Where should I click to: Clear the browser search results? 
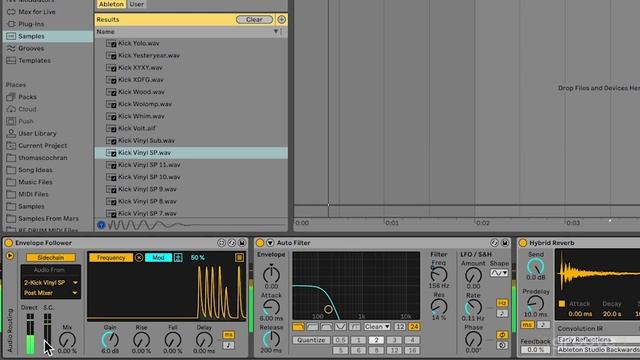[x=254, y=20]
